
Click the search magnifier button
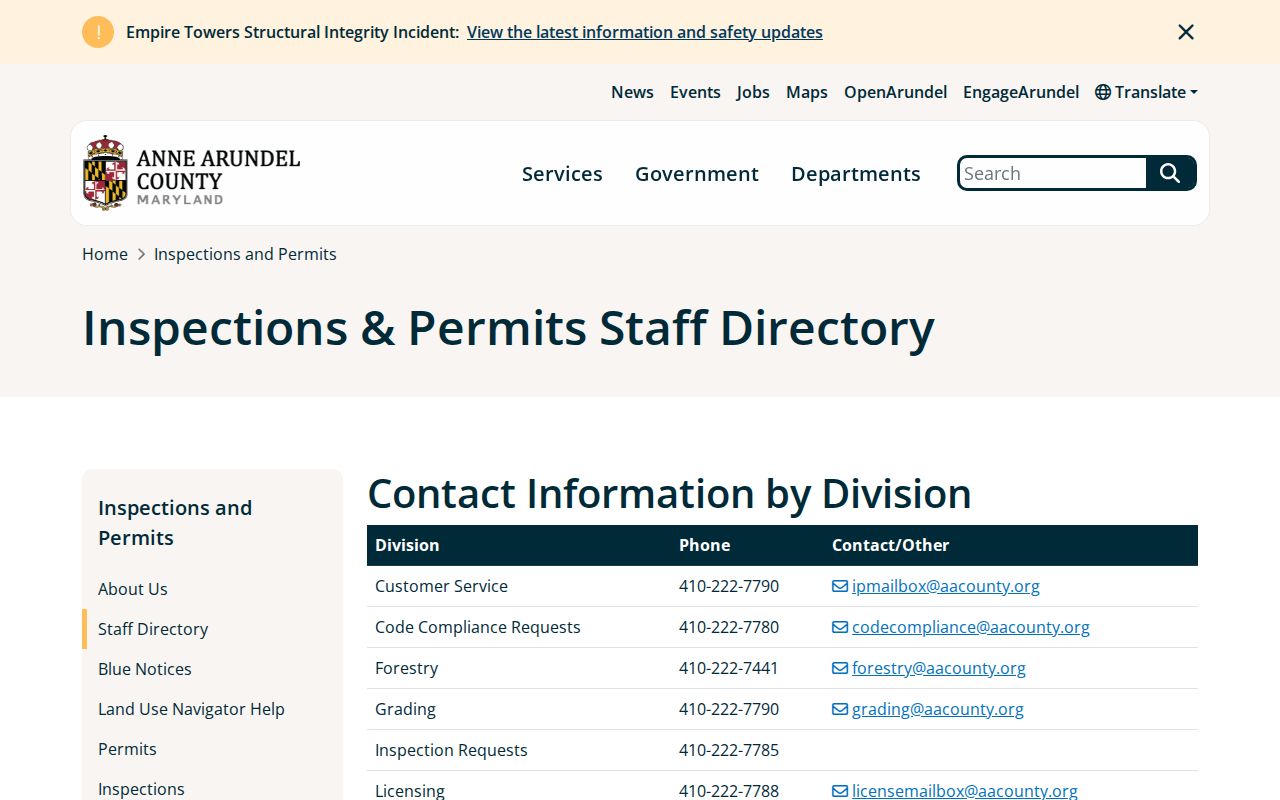click(1171, 173)
